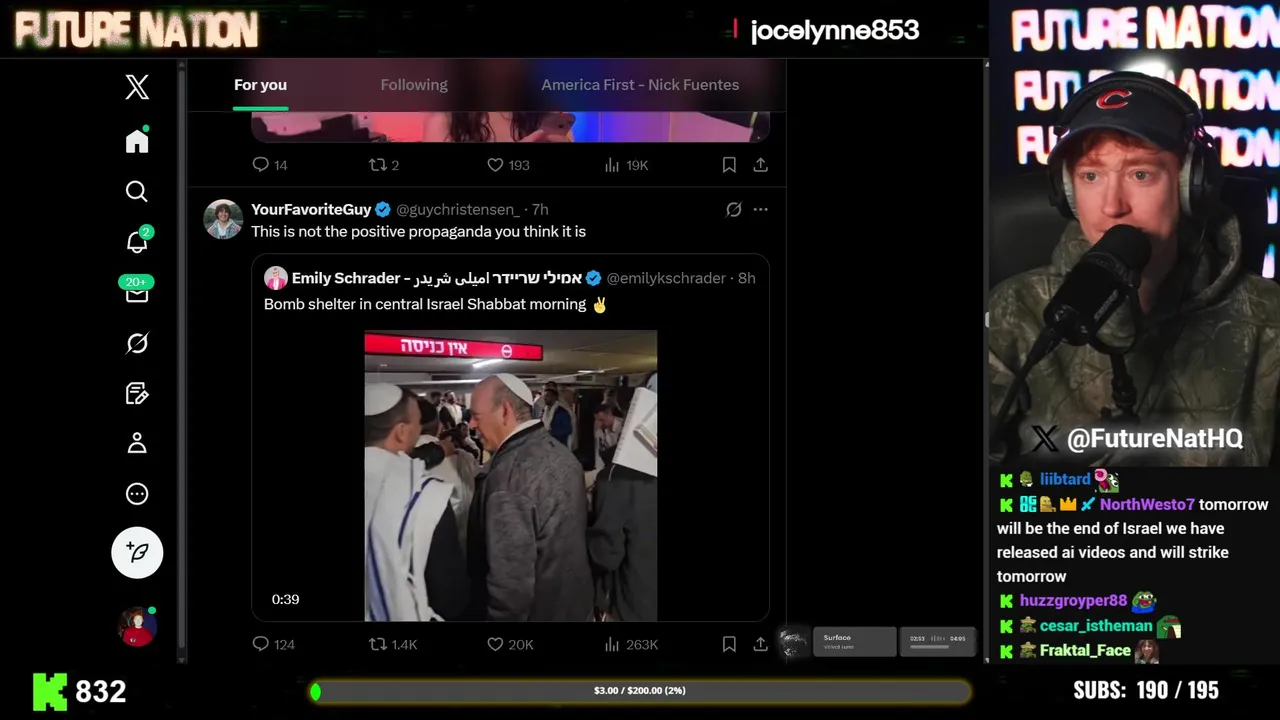
Task: Open @emilykschrader handle in quoted post
Action: [x=666, y=278]
